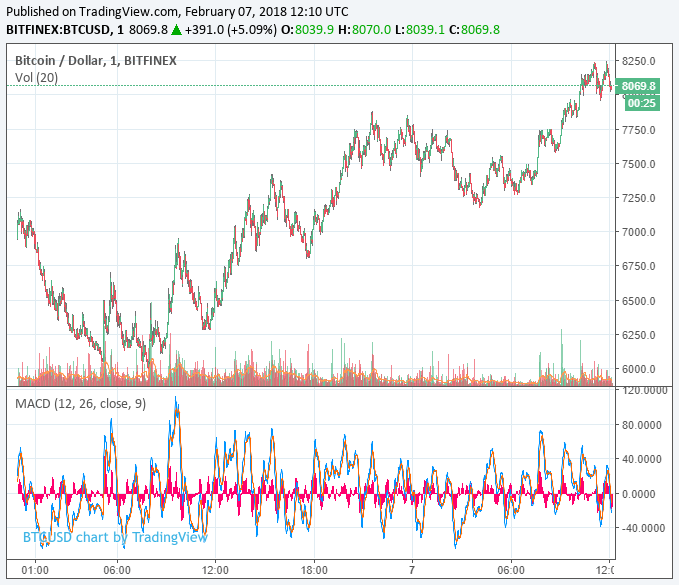Select the 'Bitcoin / Dollar, 1, BITFINEX' chart title
Image resolution: width=679 pixels, height=585 pixels.
click(x=95, y=61)
